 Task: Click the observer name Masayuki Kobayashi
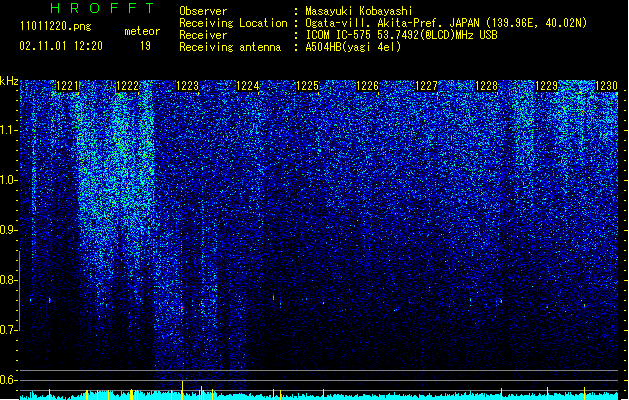359,11
